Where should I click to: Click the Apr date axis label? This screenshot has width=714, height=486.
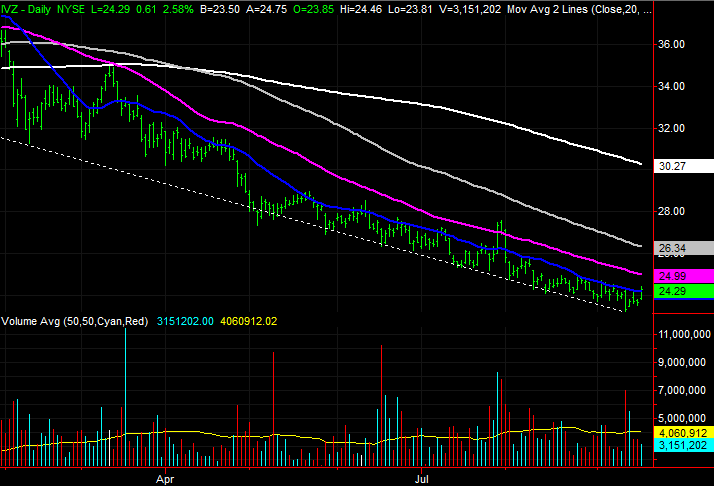(165, 479)
